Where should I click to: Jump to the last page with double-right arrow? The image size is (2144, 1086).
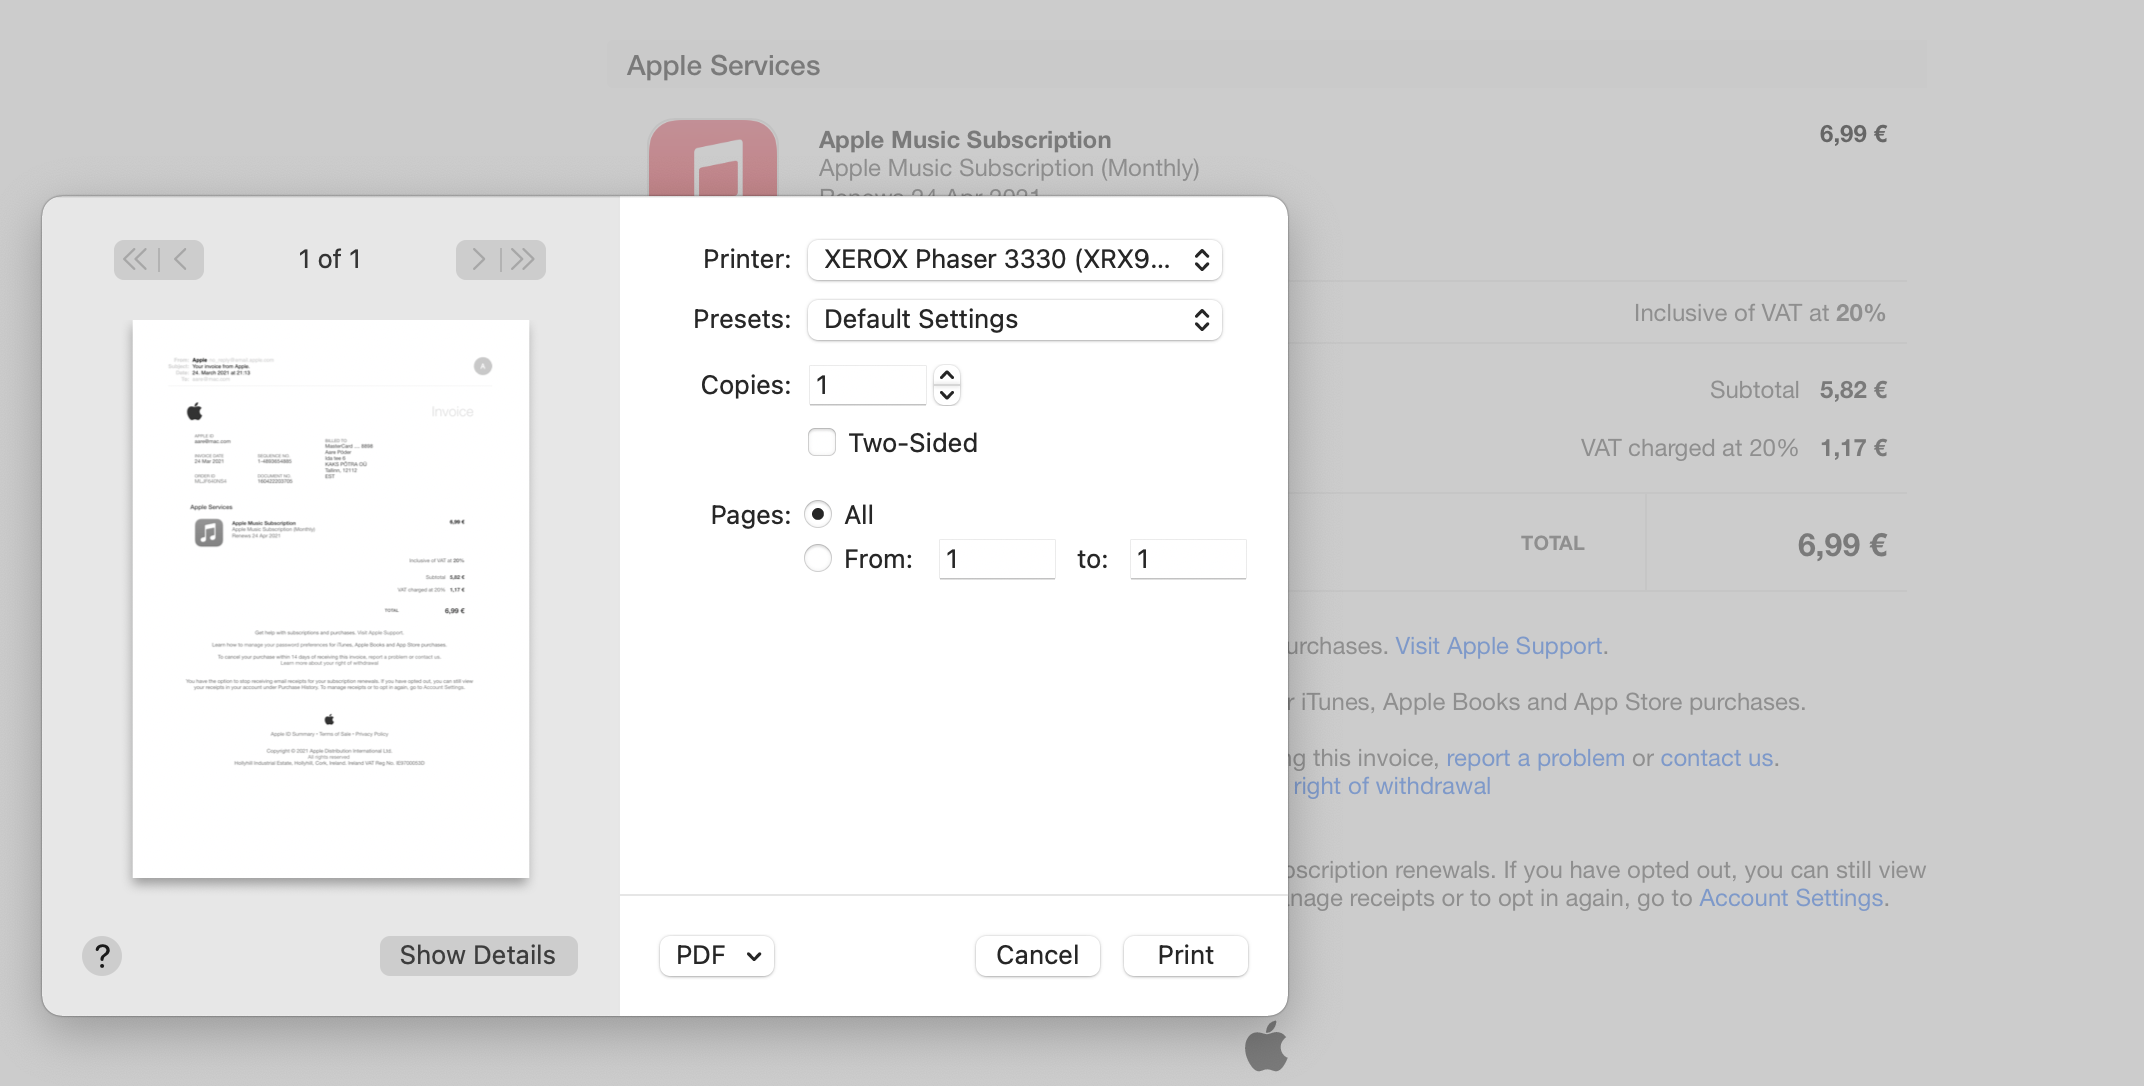(522, 259)
